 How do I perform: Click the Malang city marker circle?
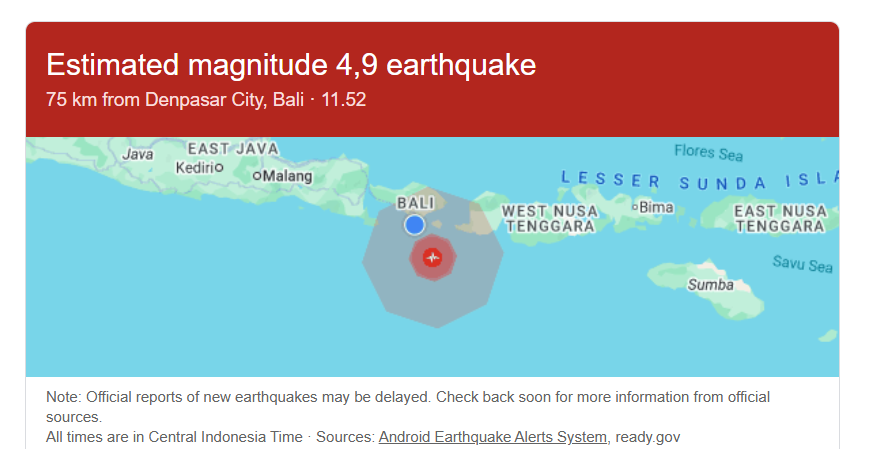[257, 176]
